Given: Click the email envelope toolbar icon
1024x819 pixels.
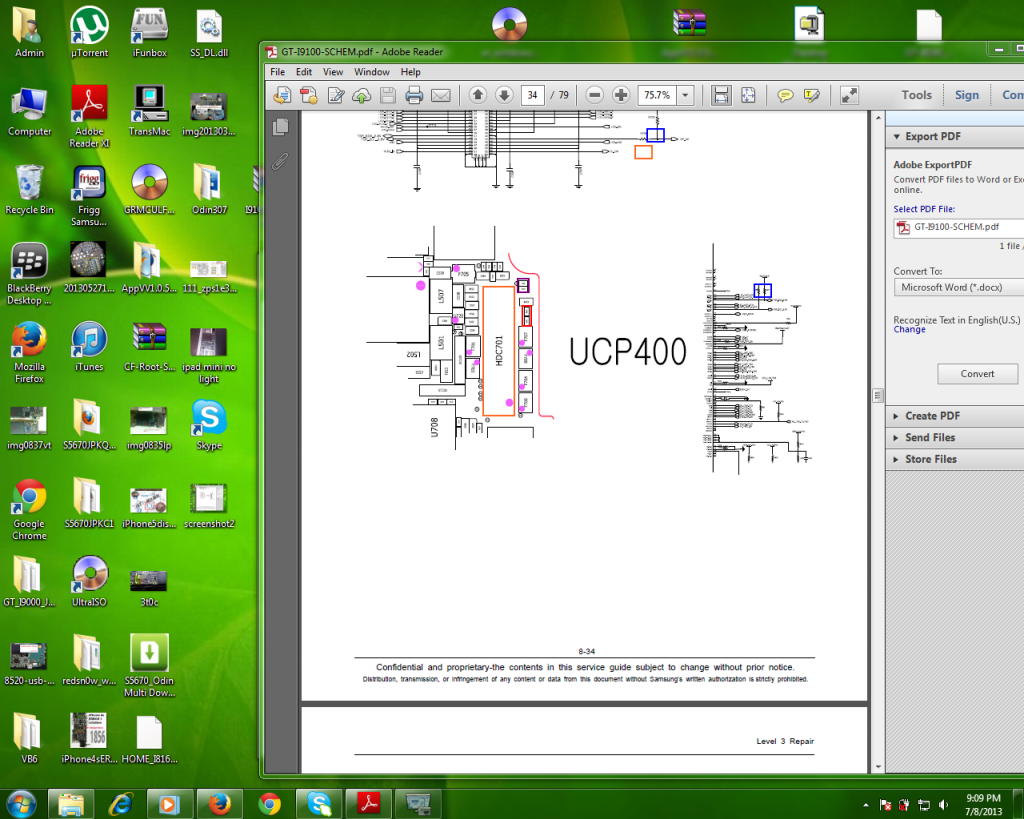Looking at the screenshot, I should click(x=440, y=95).
